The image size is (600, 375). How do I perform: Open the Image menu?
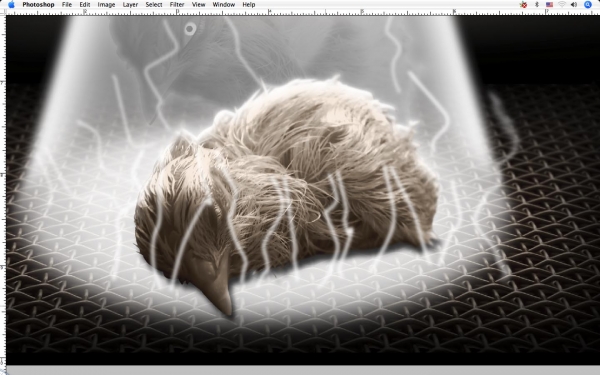[x=106, y=5]
